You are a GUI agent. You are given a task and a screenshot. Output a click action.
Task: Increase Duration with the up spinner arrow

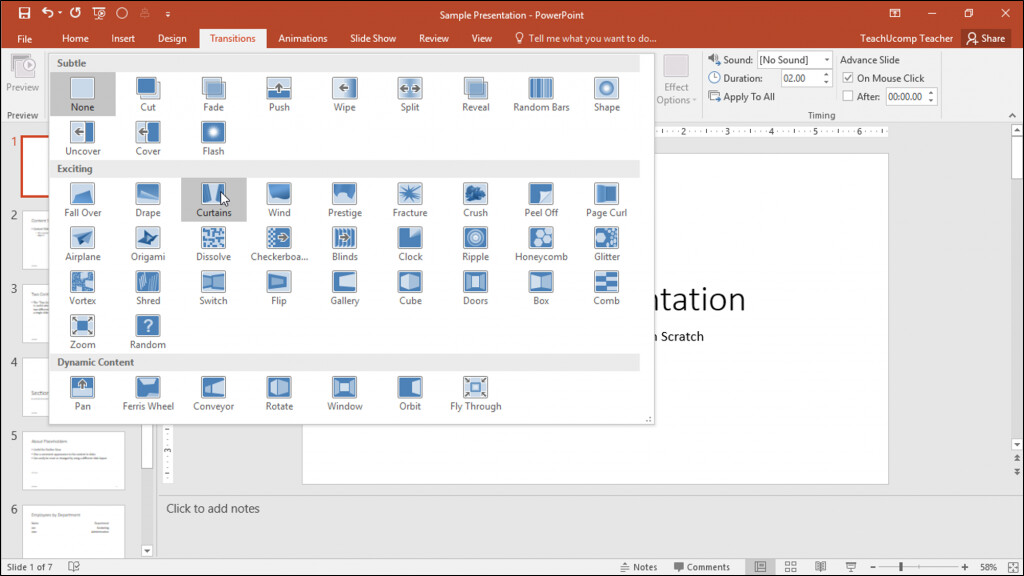825,73
